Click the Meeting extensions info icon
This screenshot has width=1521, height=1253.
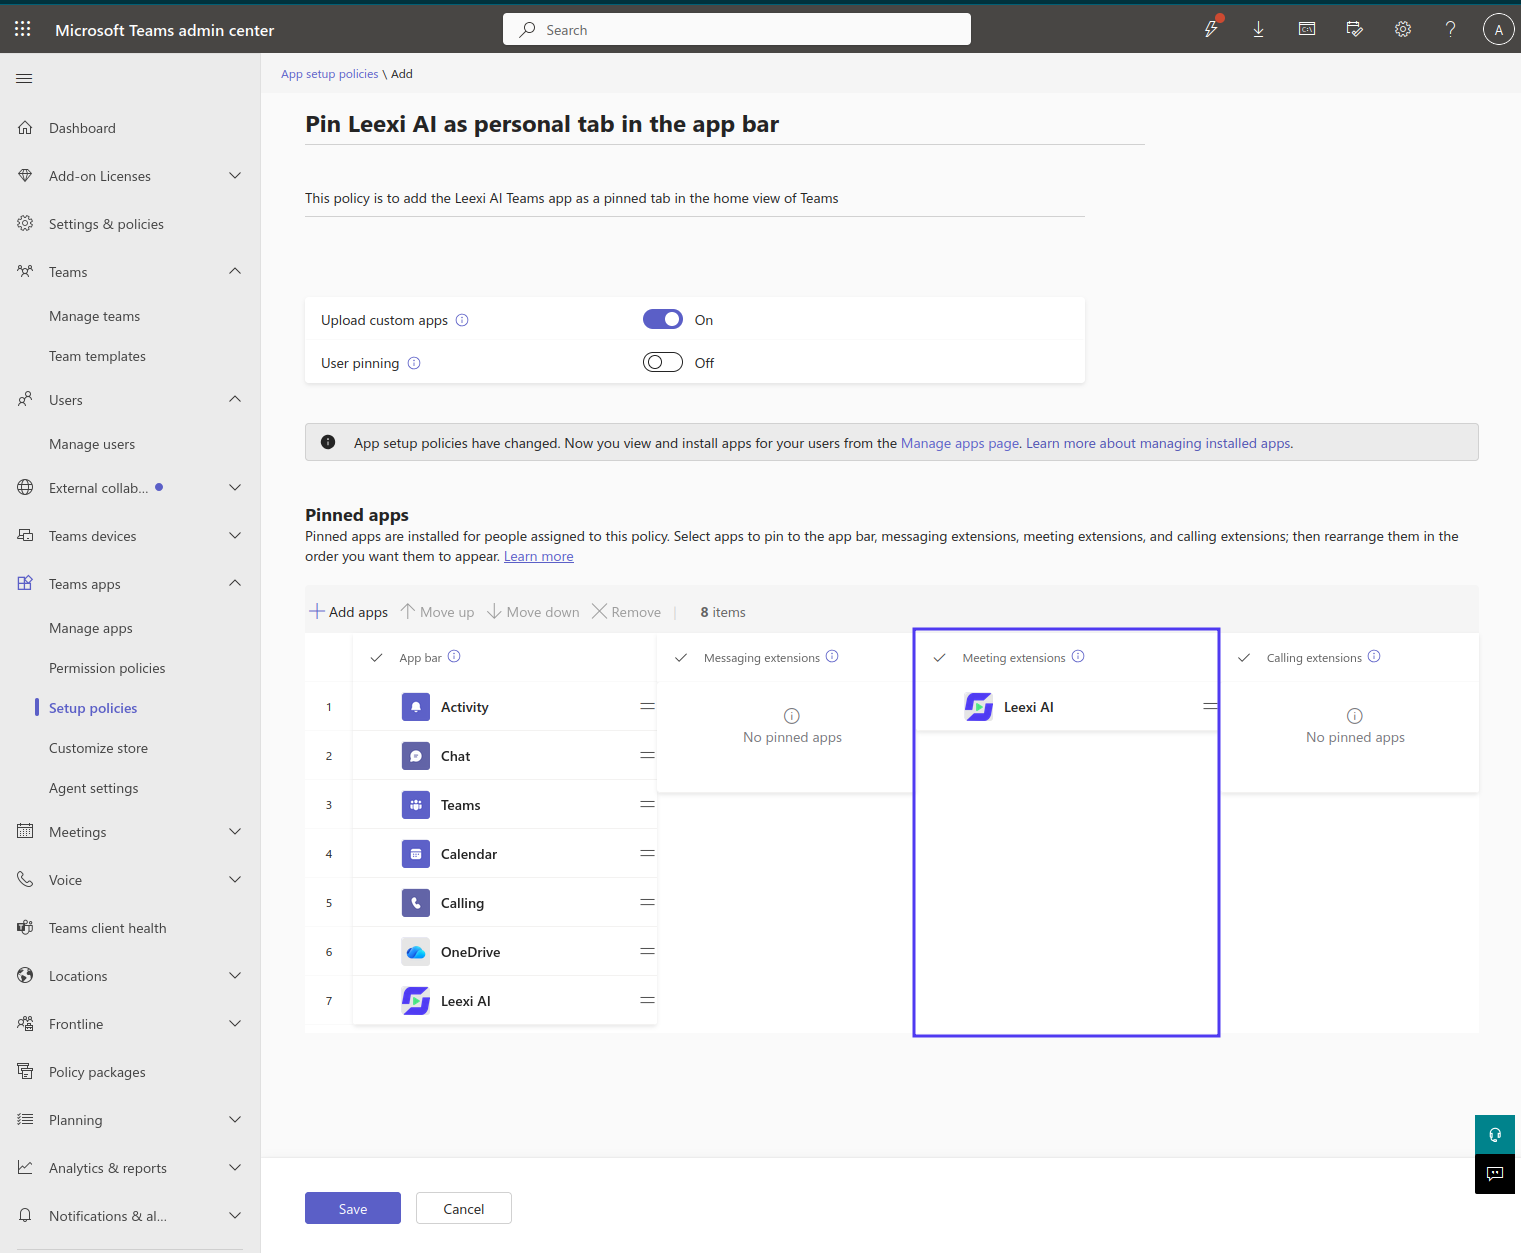[x=1078, y=656]
